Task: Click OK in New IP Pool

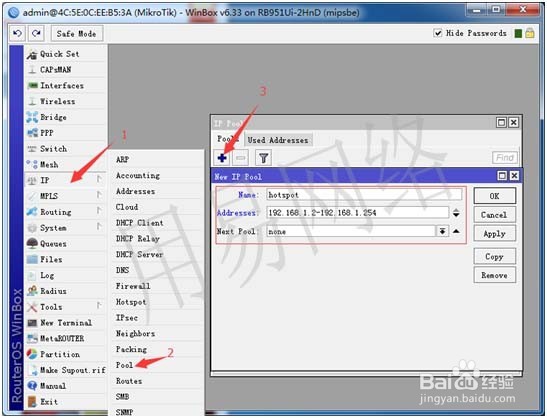Action: (495, 196)
